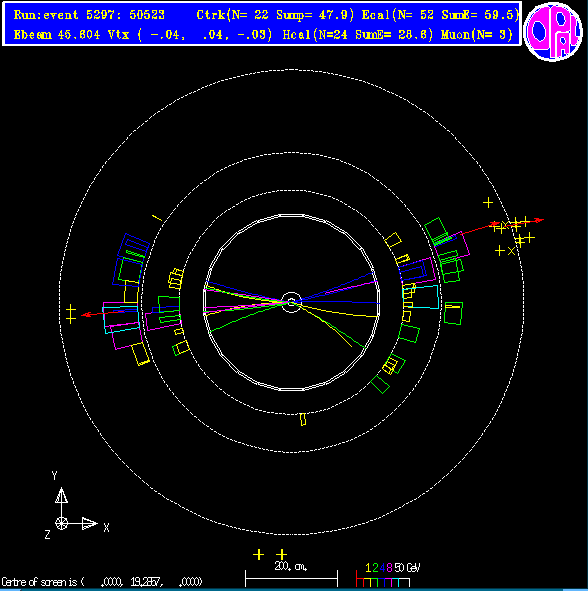Click the Z axis circle symbol

(x=61, y=523)
